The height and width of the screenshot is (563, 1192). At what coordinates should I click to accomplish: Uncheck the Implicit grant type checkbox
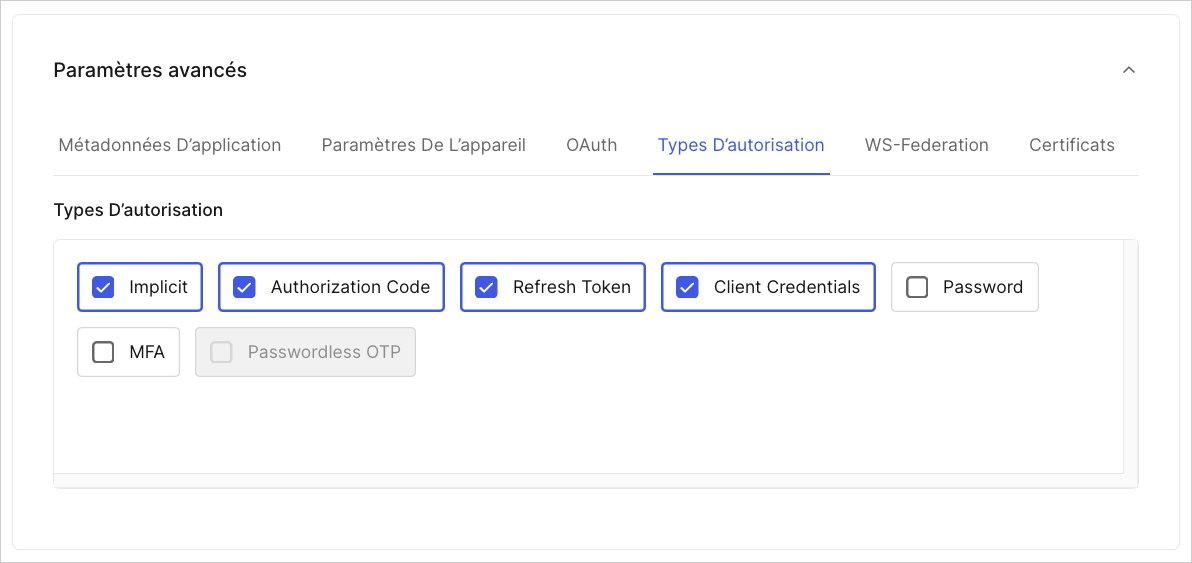pos(103,287)
